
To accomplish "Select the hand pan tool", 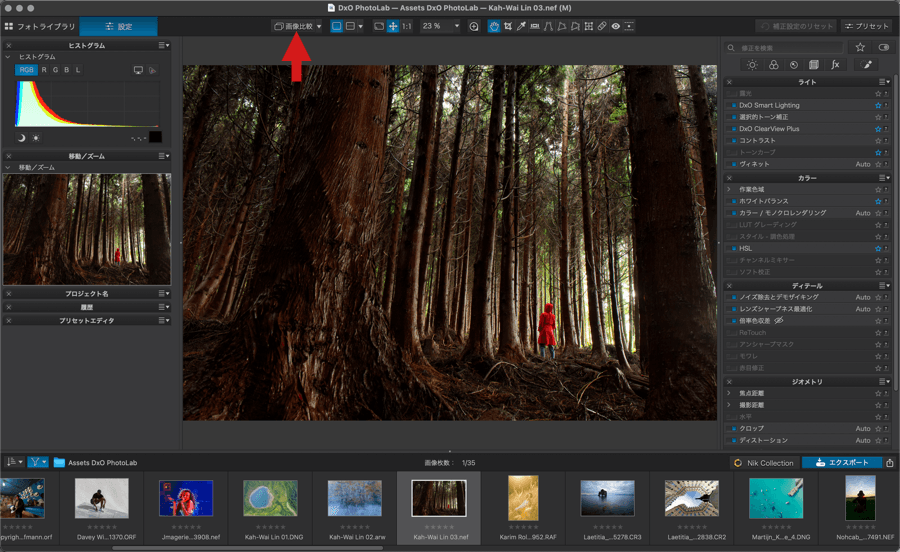I will (x=494, y=26).
